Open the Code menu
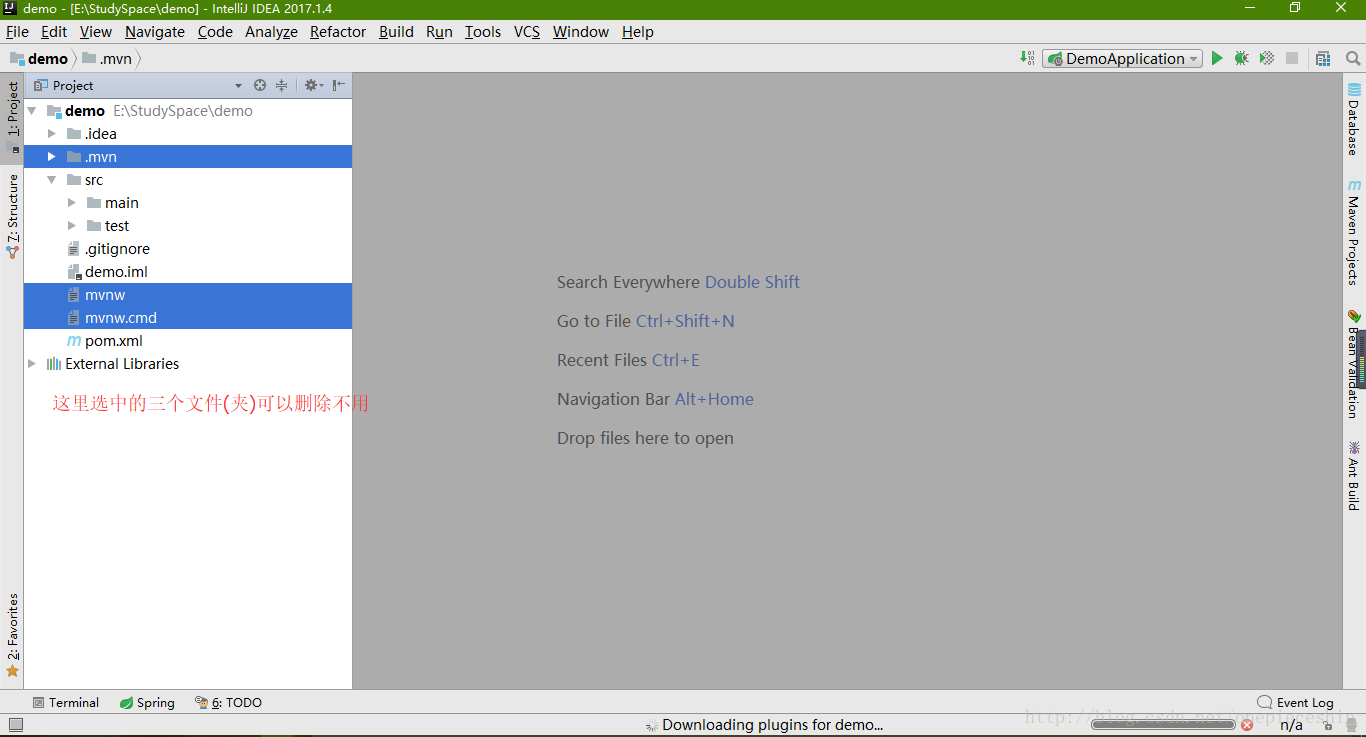 click(x=215, y=32)
